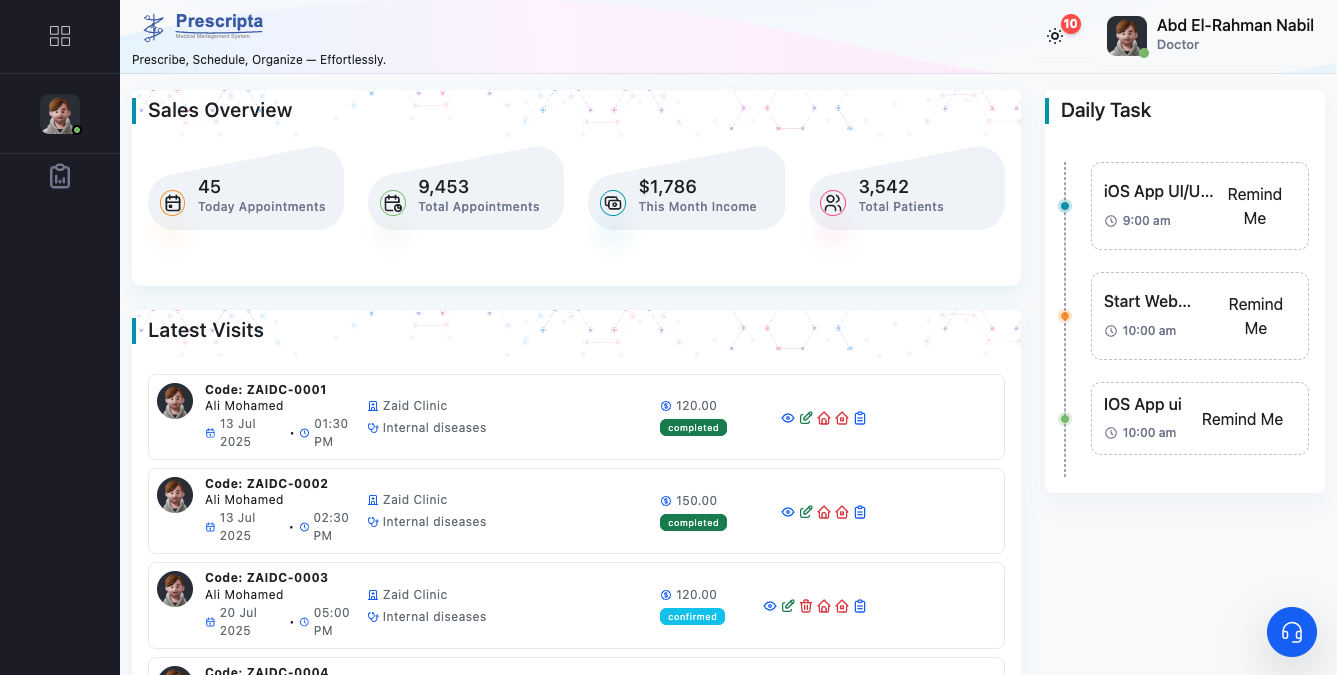Toggle preview eye for visit ZAIDC-0002
The width and height of the screenshot is (1337, 675).
pyautogui.click(x=788, y=512)
